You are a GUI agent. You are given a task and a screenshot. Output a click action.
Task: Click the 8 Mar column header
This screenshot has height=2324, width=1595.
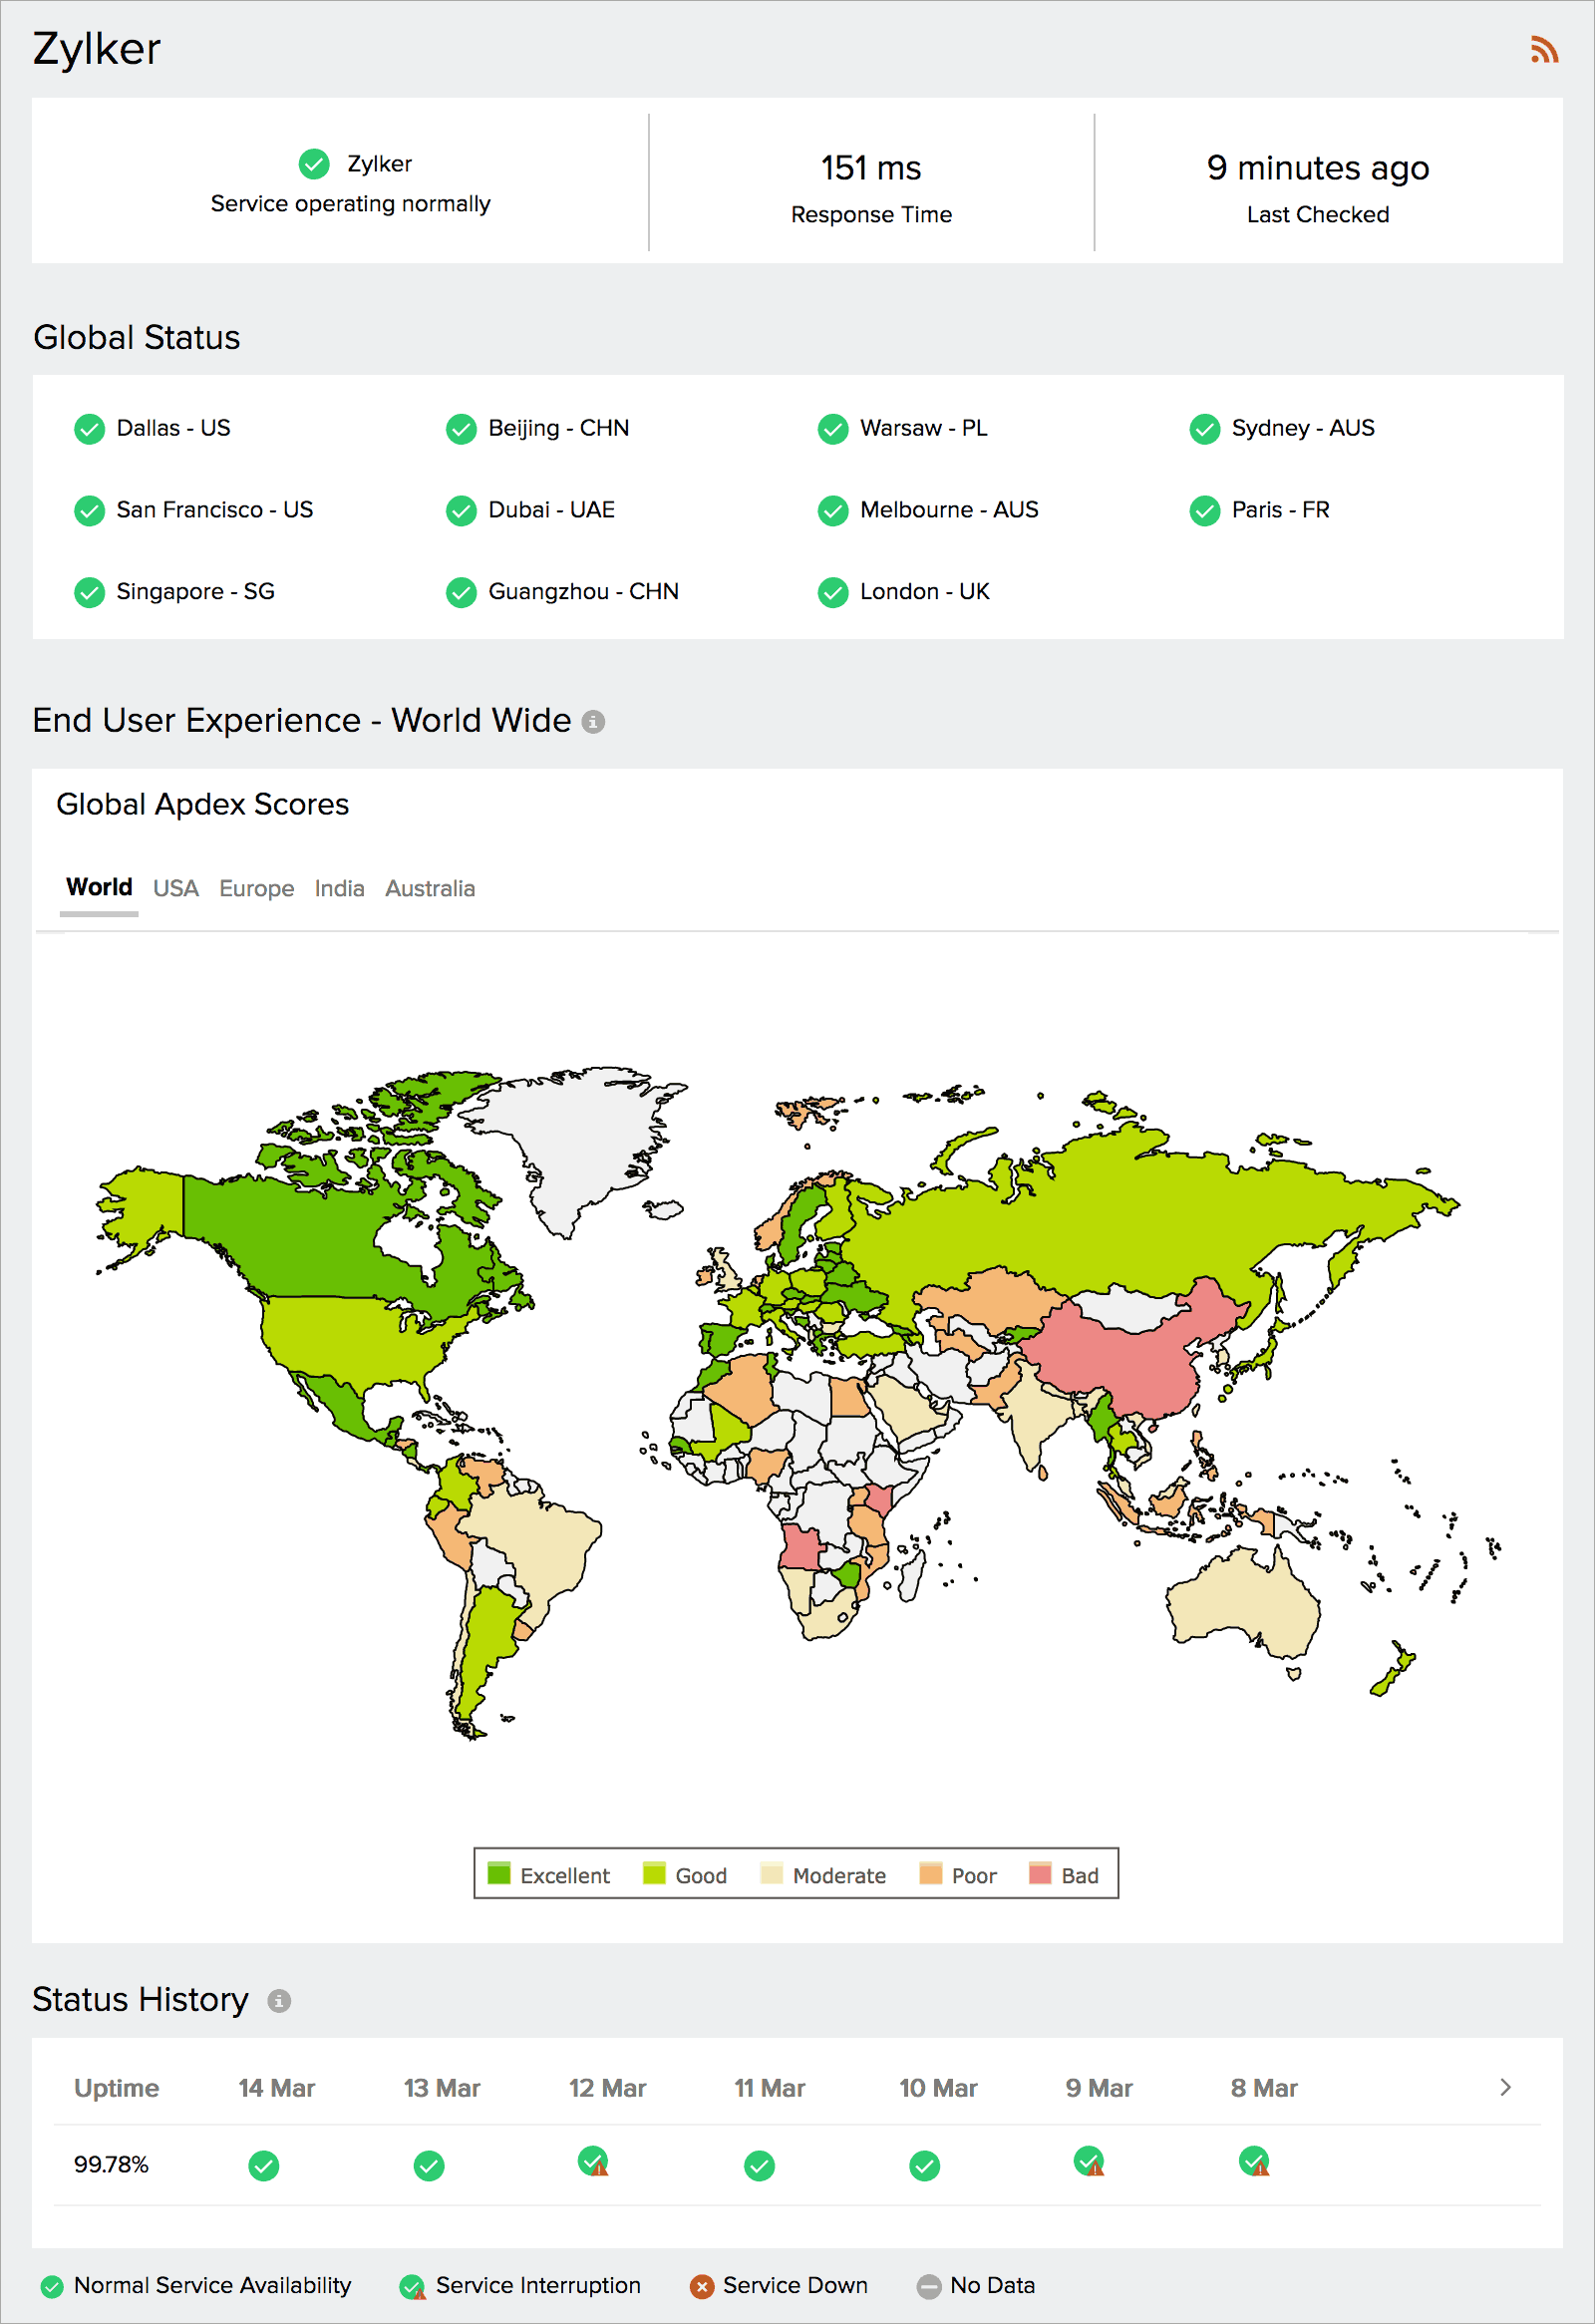pos(1264,2088)
